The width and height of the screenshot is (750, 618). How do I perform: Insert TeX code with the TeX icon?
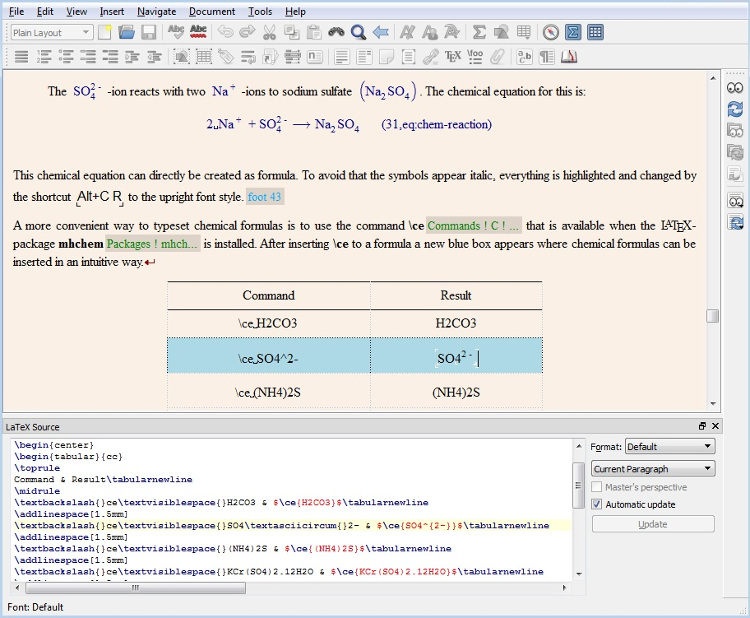tap(453, 57)
